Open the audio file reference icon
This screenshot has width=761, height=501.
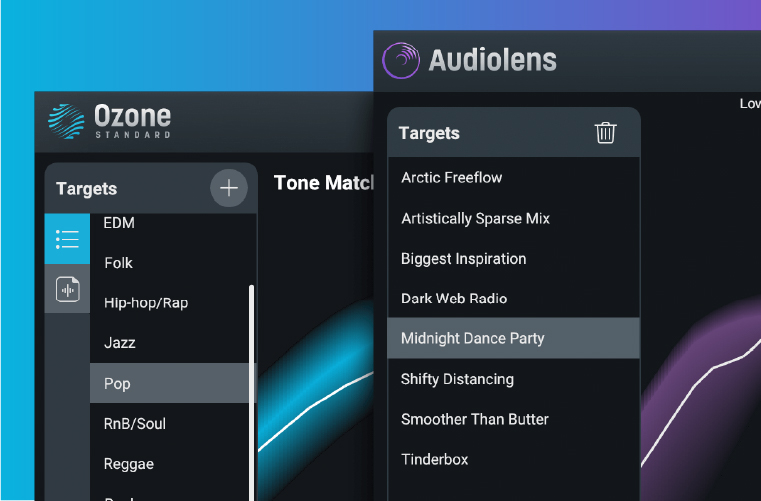tap(67, 290)
